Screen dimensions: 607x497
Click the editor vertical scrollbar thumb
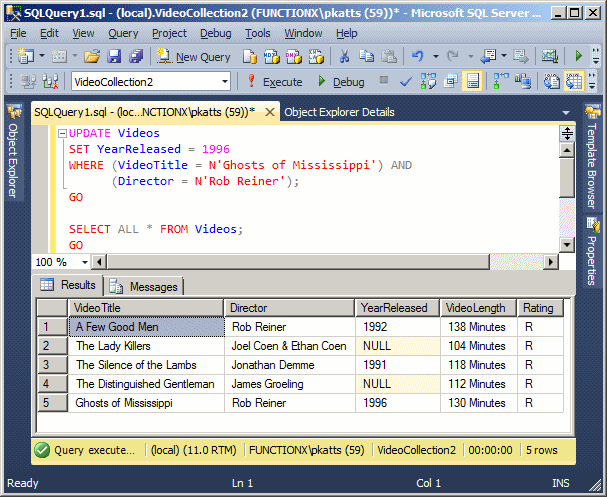click(x=567, y=177)
